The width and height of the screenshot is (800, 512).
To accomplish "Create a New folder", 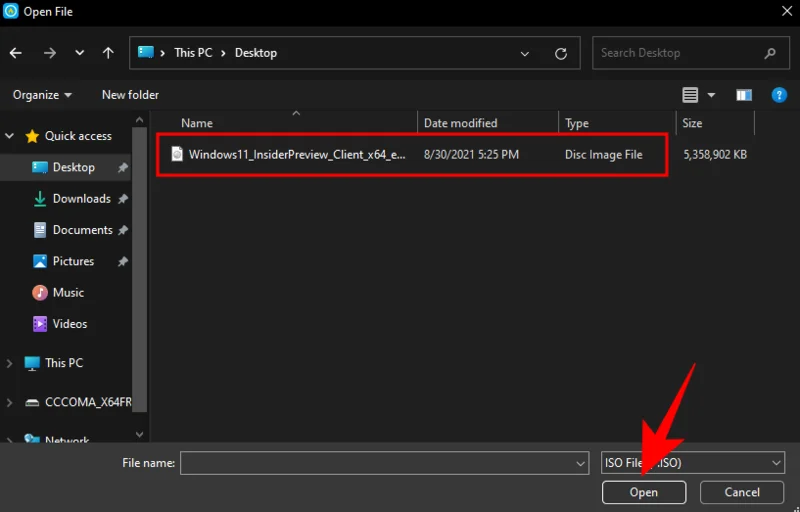I will [130, 95].
